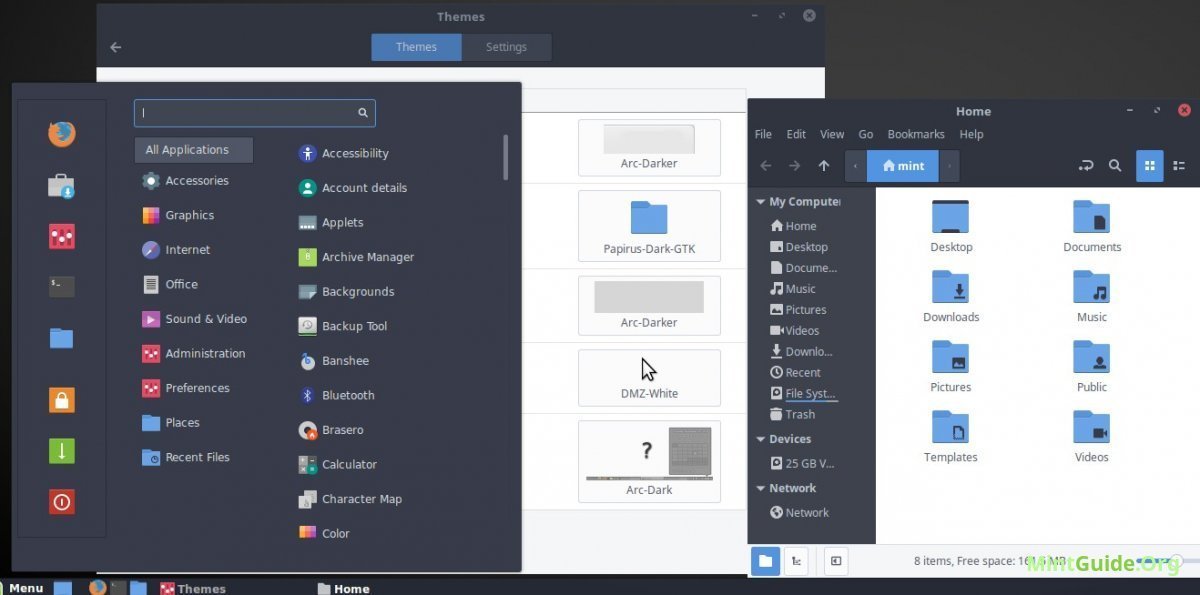Viewport: 1200px width, 595px height.
Task: Collapse the Network sidebar section
Action: click(x=761, y=488)
